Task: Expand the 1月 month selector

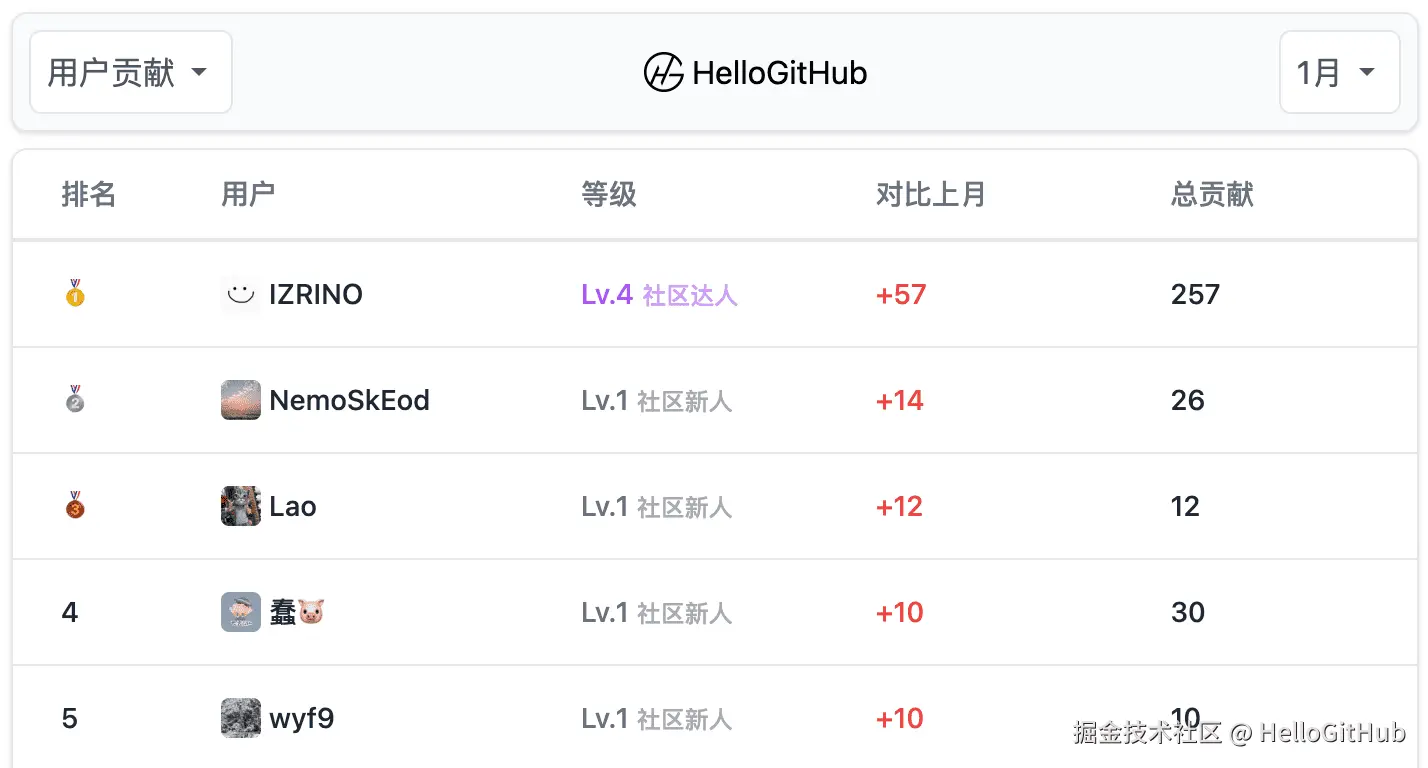Action: coord(1338,72)
